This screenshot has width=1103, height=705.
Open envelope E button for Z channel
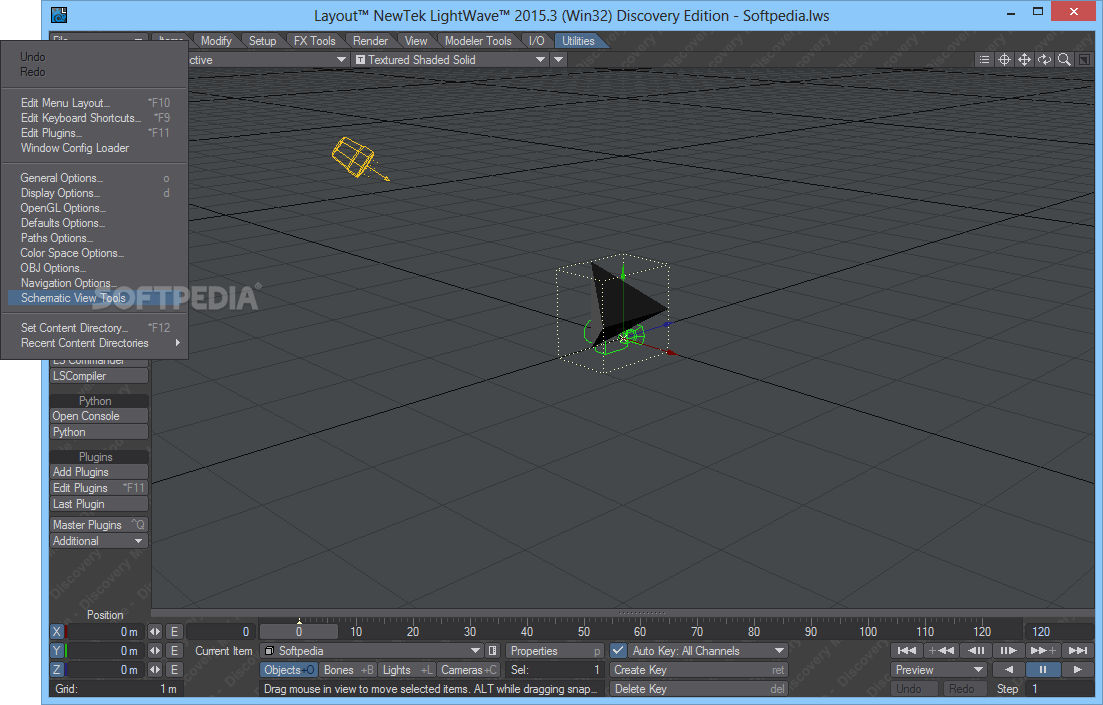[x=174, y=670]
